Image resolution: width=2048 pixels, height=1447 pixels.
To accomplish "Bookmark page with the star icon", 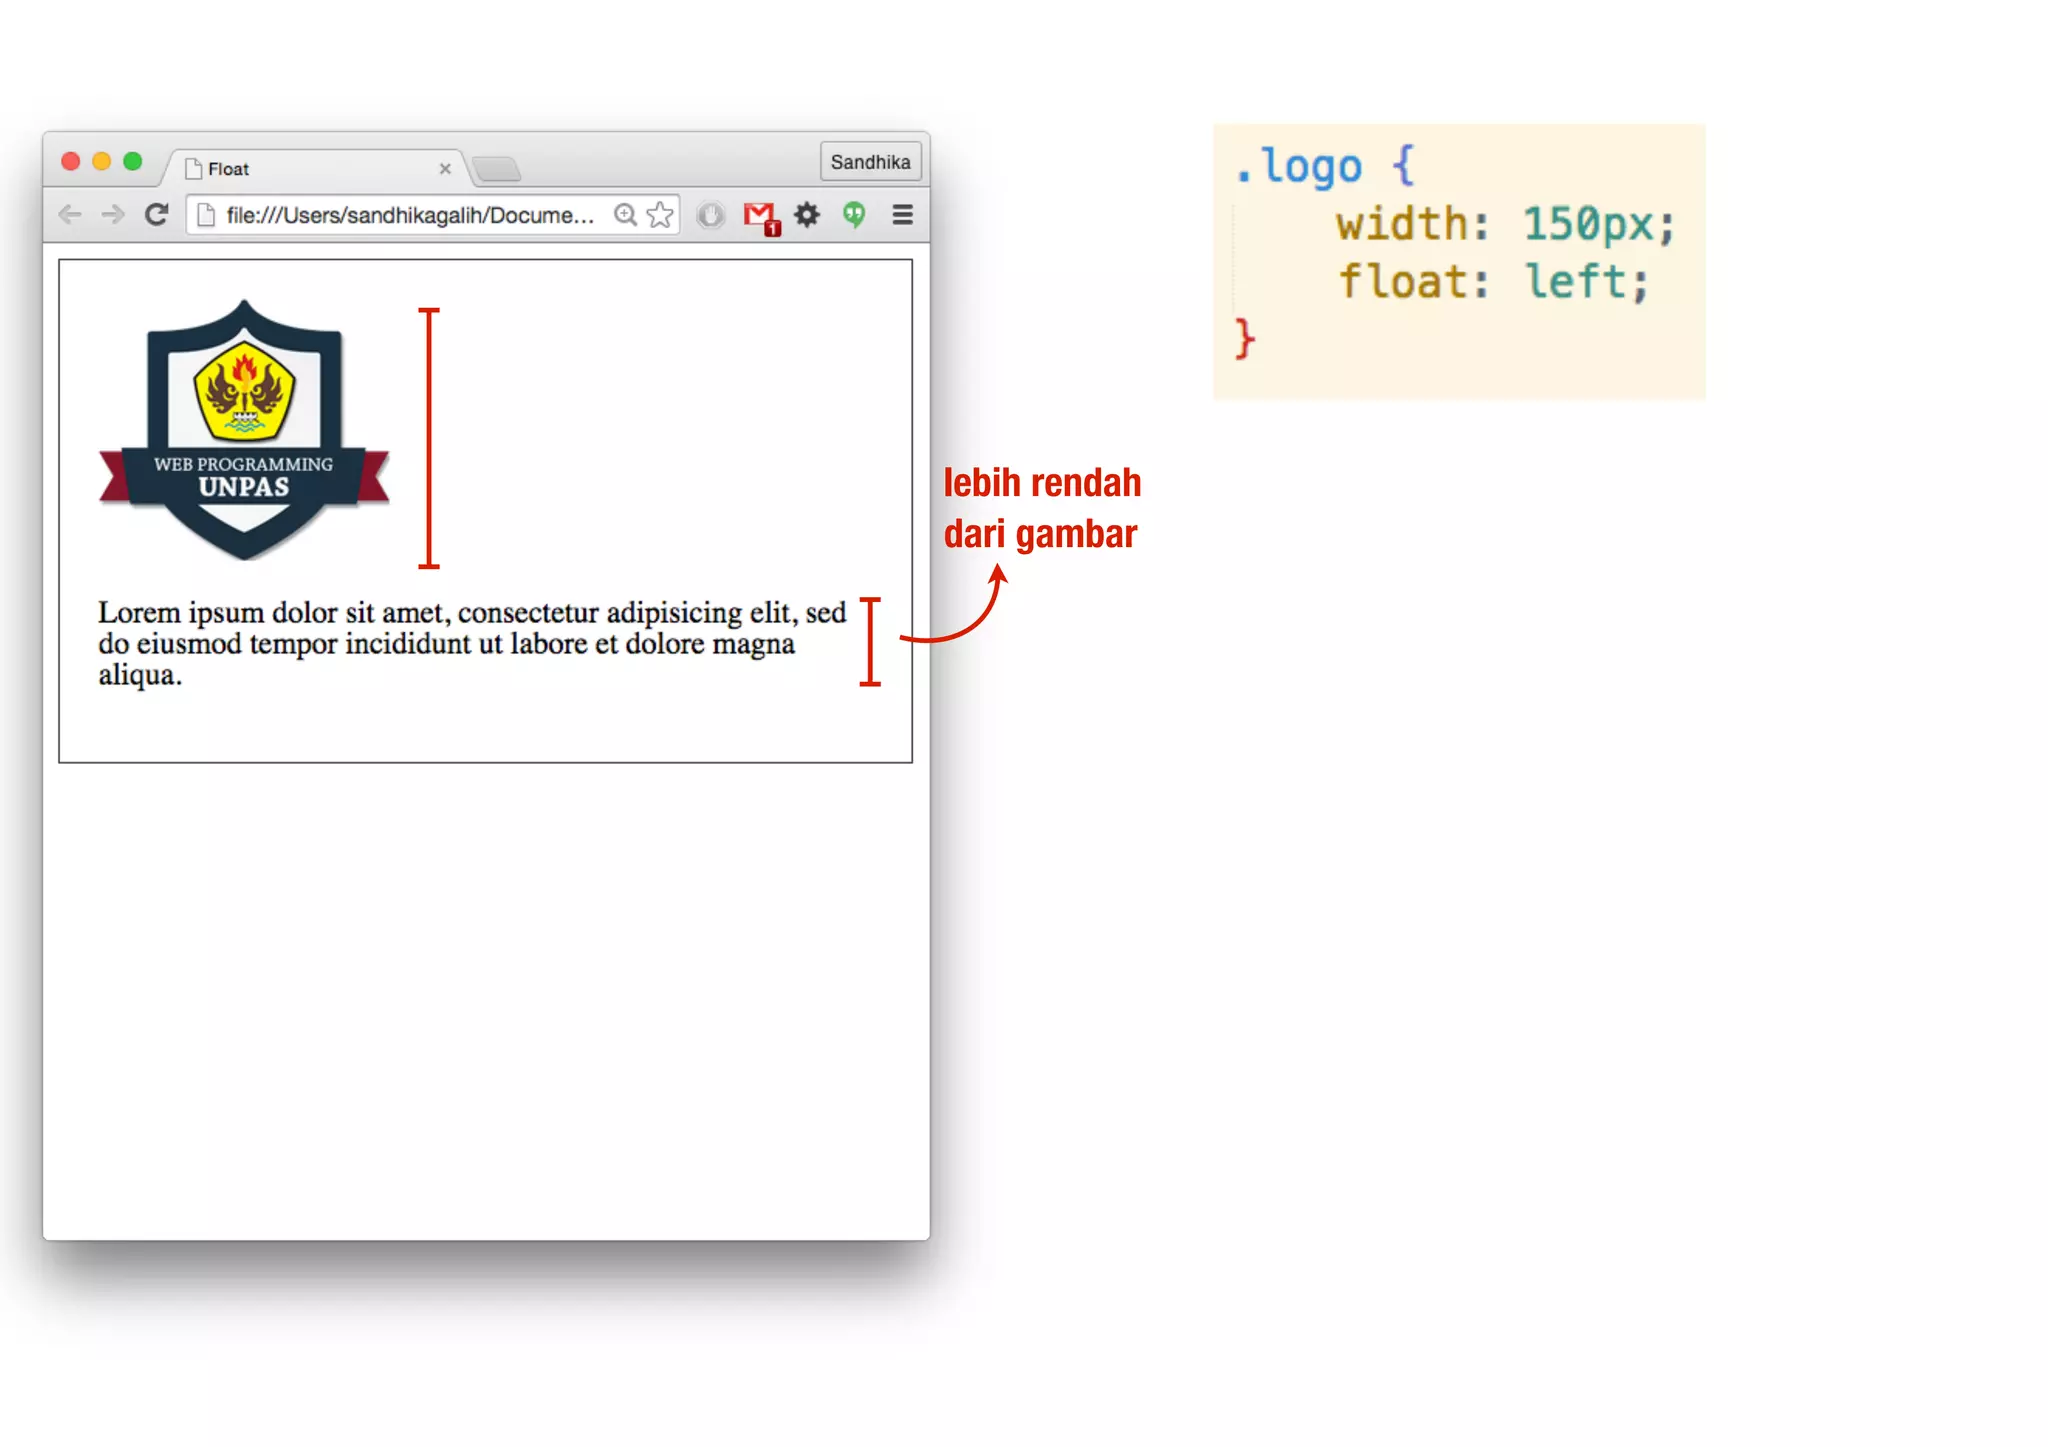I will [660, 215].
